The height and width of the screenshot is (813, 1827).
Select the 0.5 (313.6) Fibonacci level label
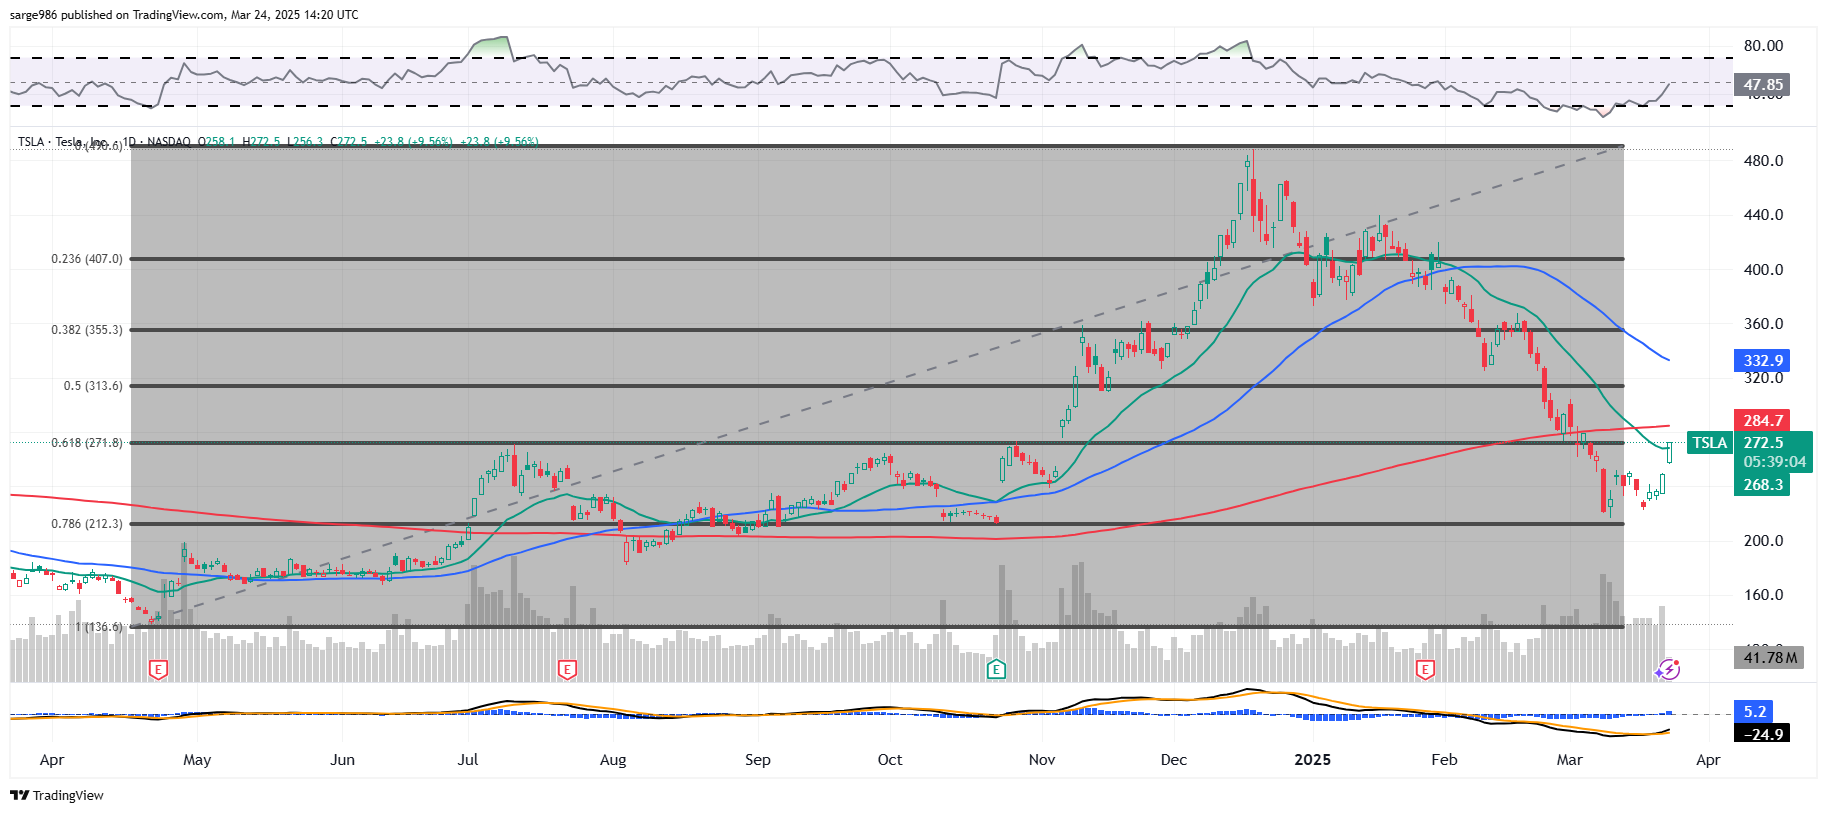[x=93, y=386]
